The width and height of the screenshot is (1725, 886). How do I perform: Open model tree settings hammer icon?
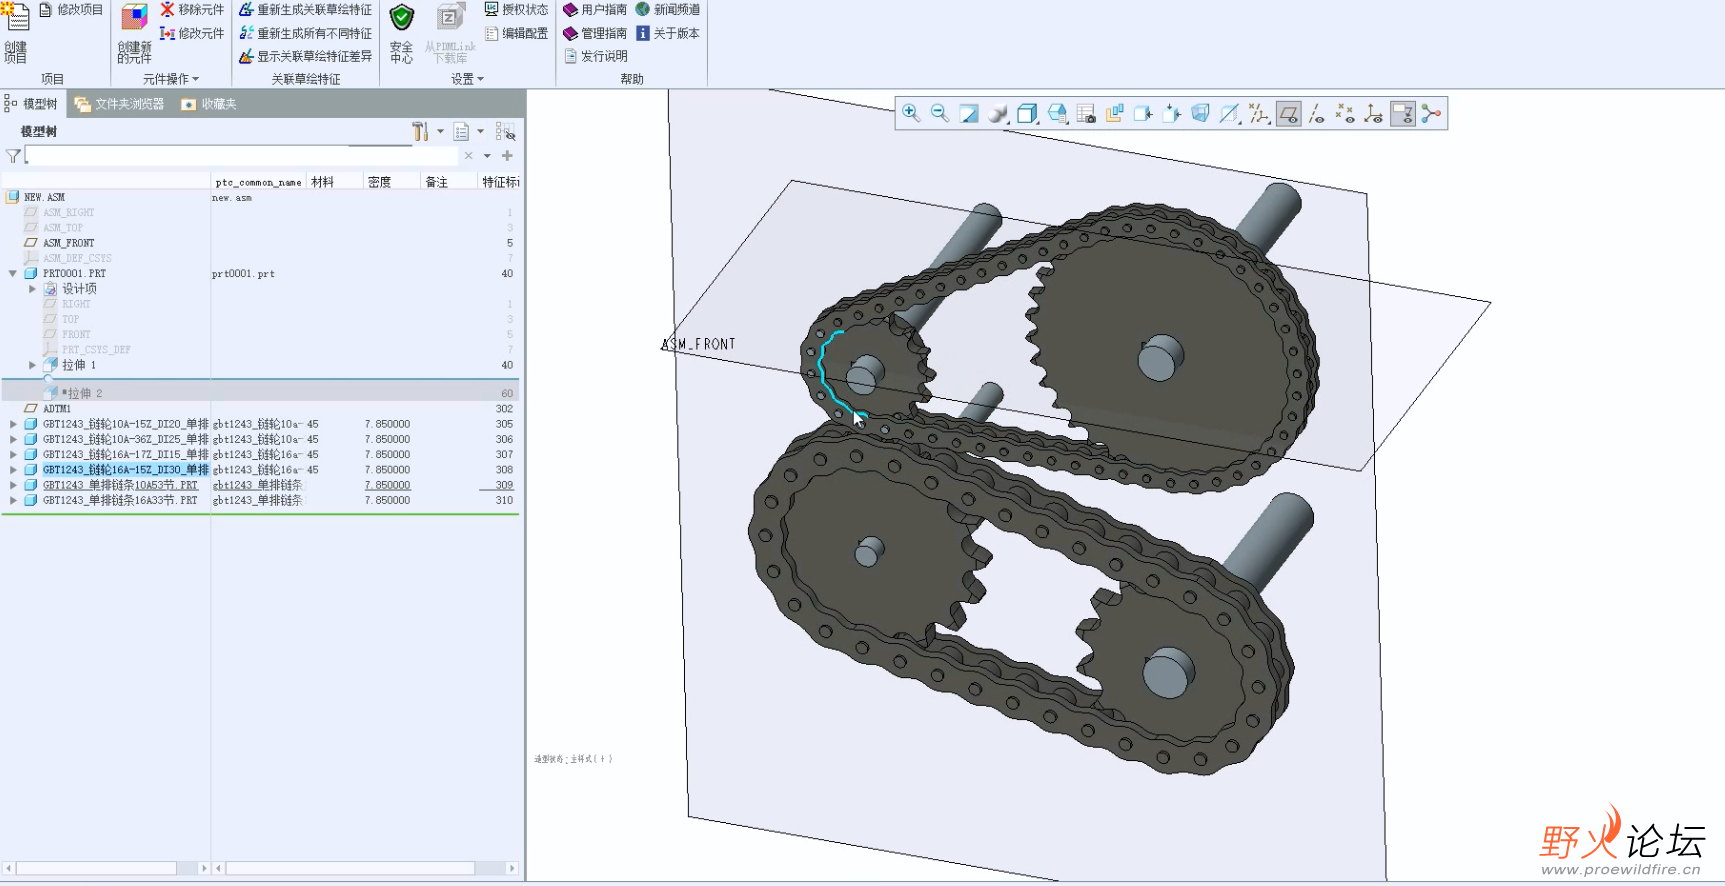point(421,132)
